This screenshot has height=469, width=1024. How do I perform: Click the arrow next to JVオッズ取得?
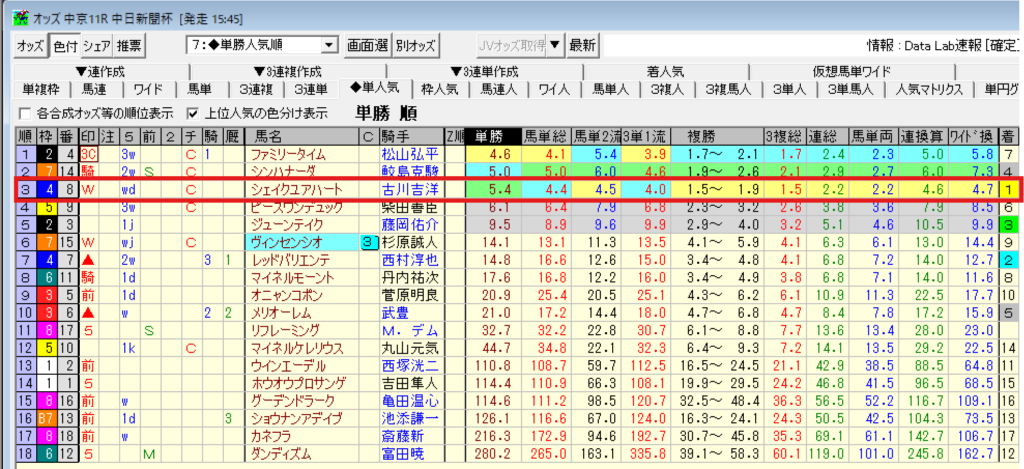click(x=555, y=46)
